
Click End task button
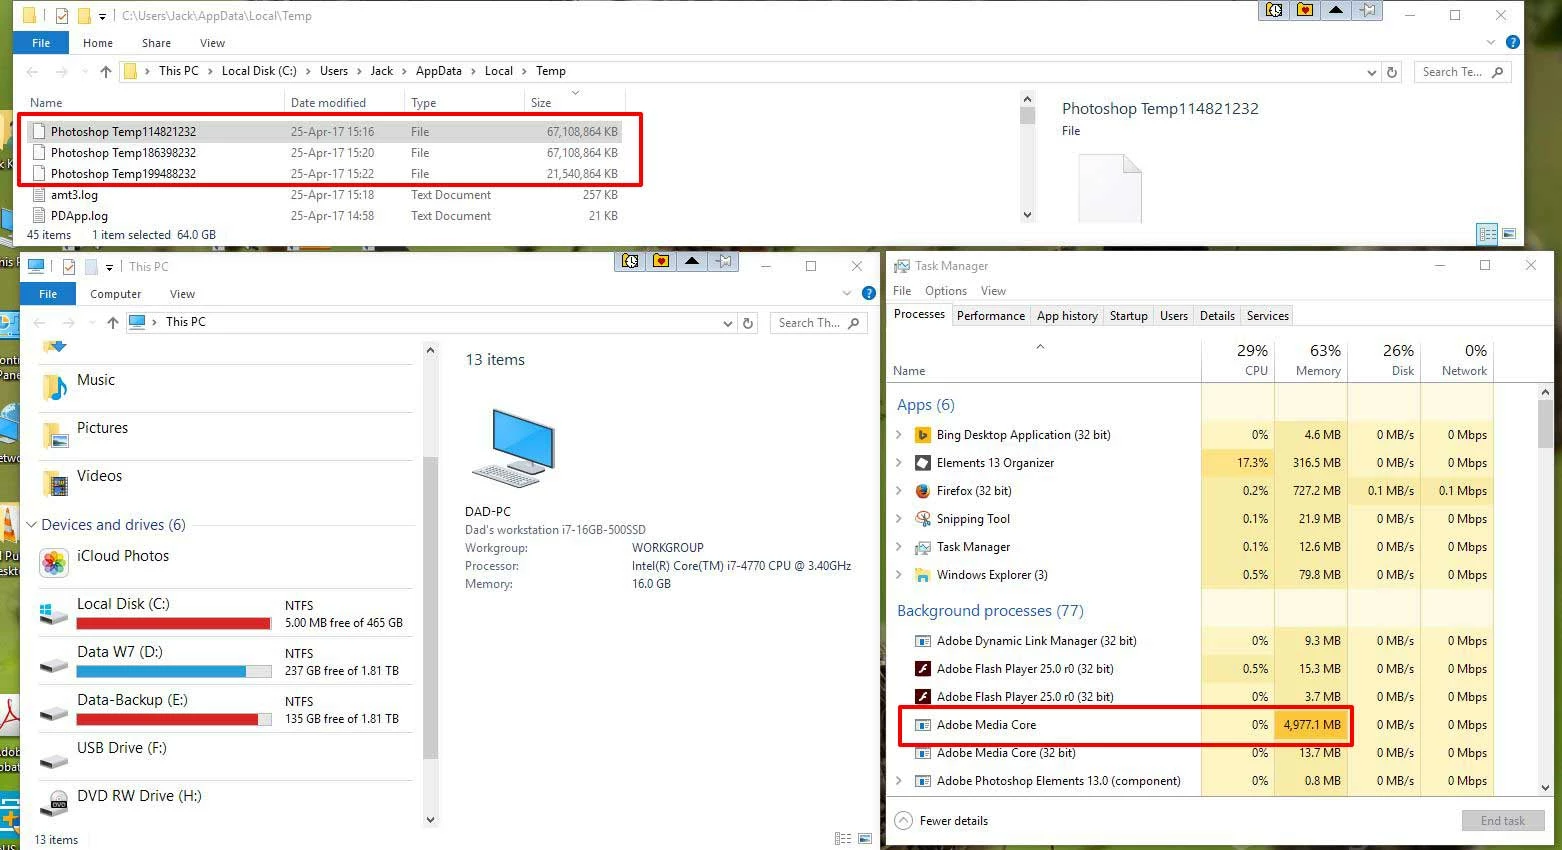1502,821
